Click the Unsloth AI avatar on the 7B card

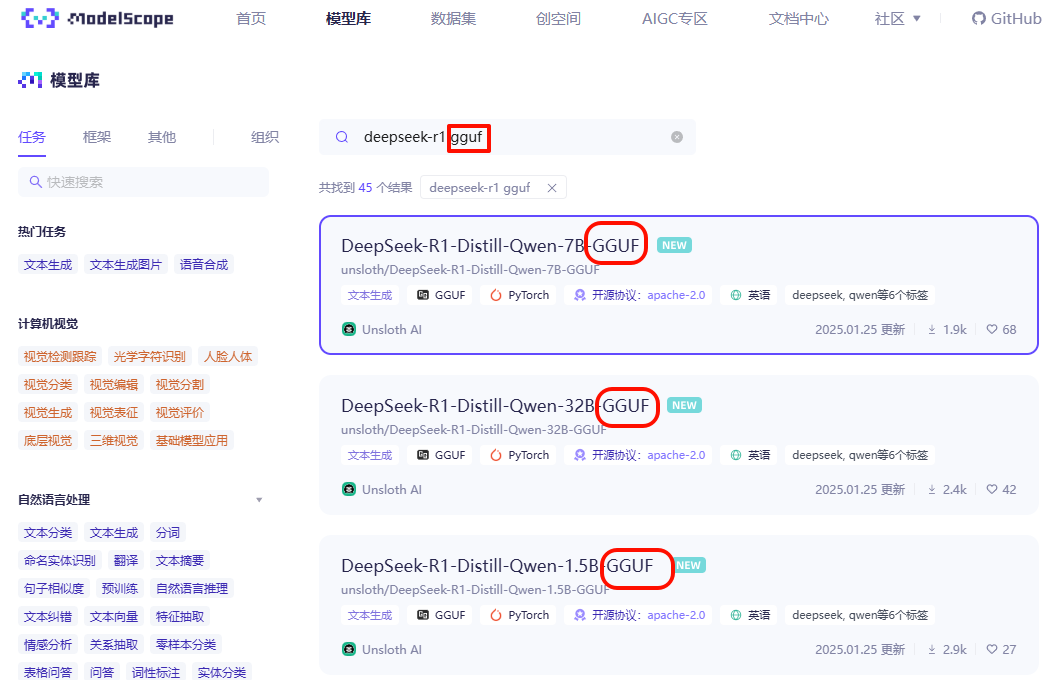coord(349,329)
